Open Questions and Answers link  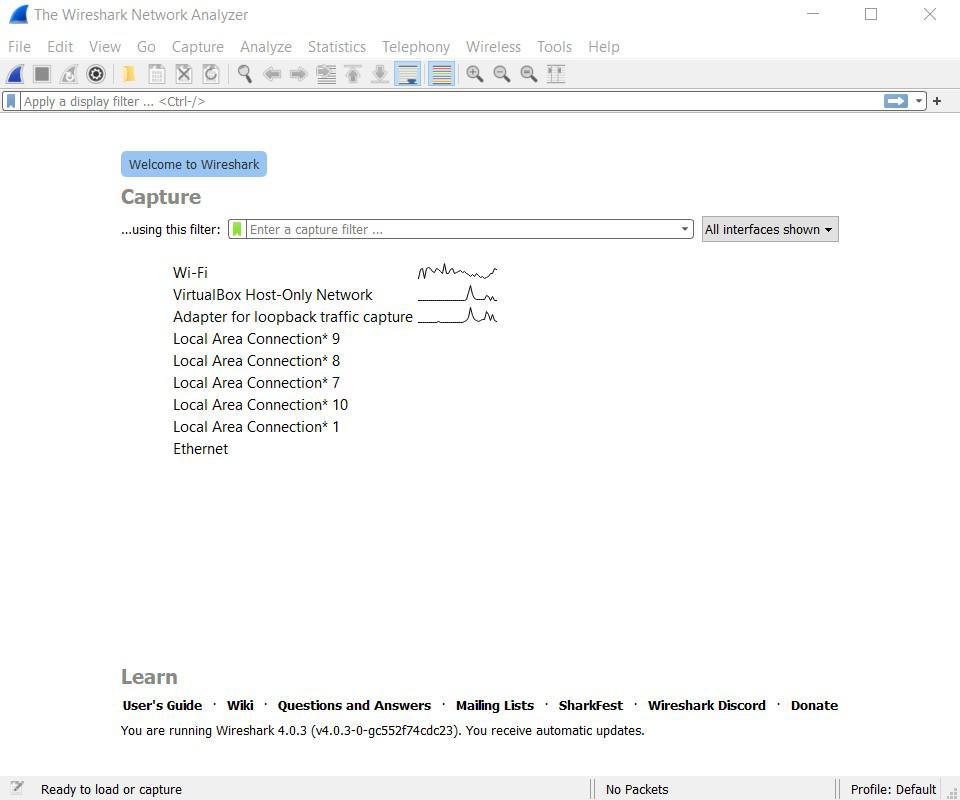click(354, 705)
